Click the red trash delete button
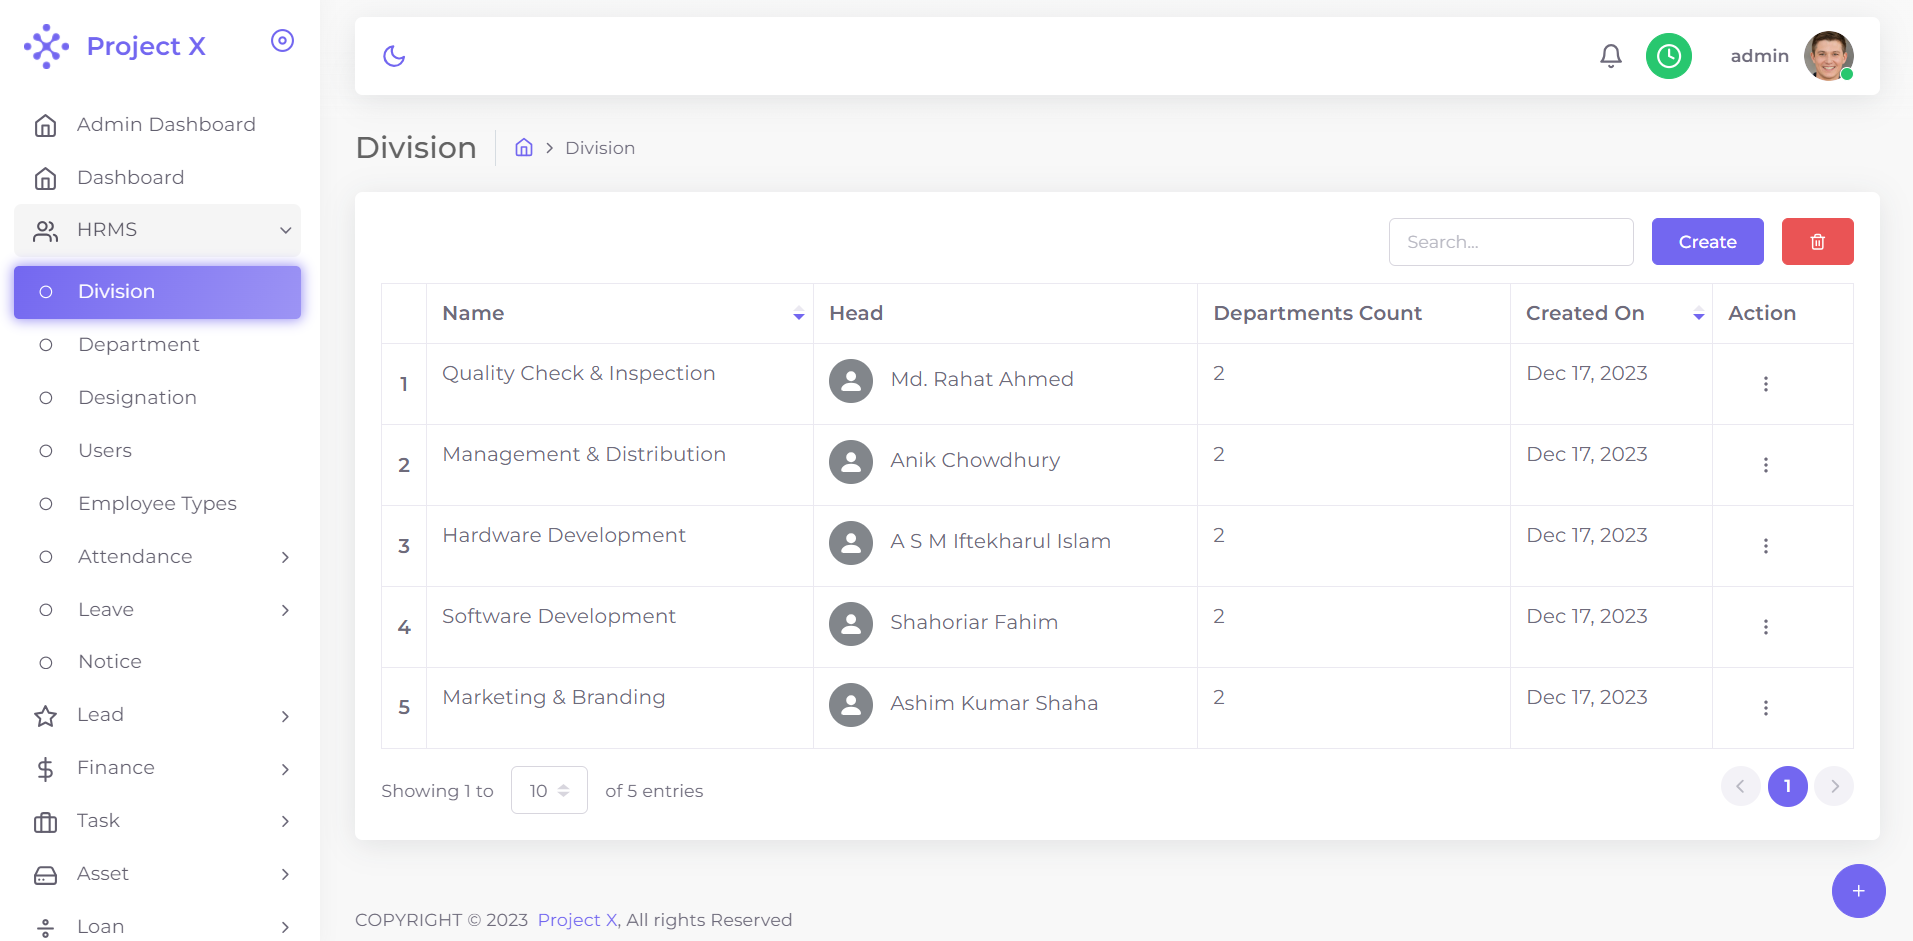 pyautogui.click(x=1818, y=242)
